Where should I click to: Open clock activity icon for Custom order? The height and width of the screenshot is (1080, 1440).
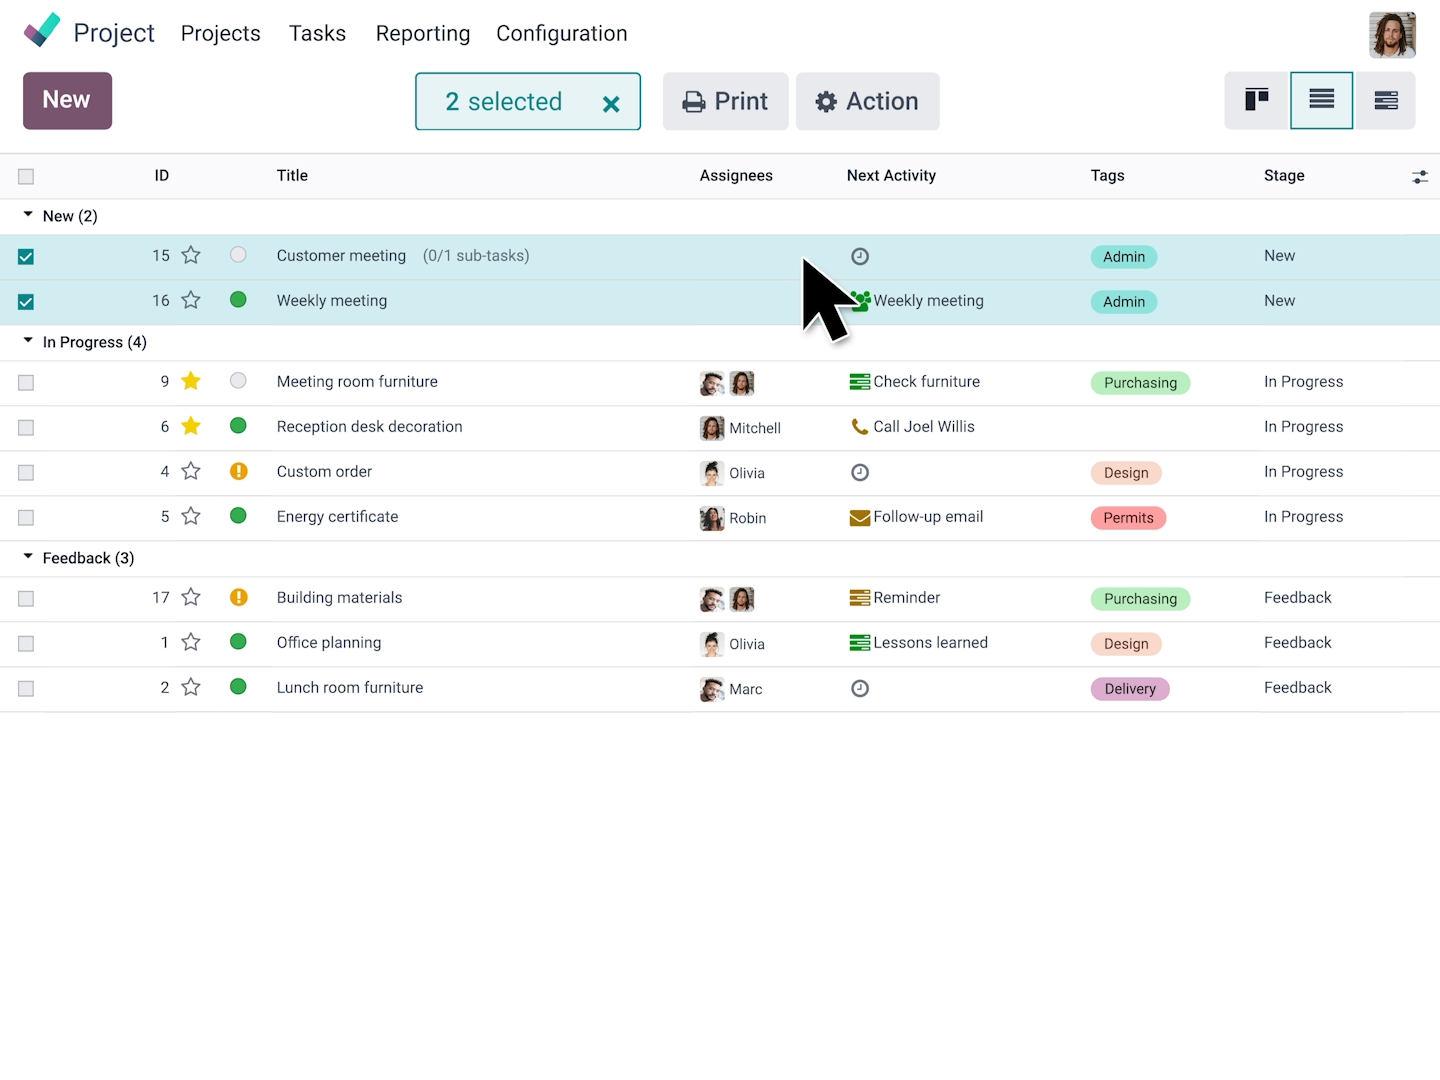click(x=860, y=472)
